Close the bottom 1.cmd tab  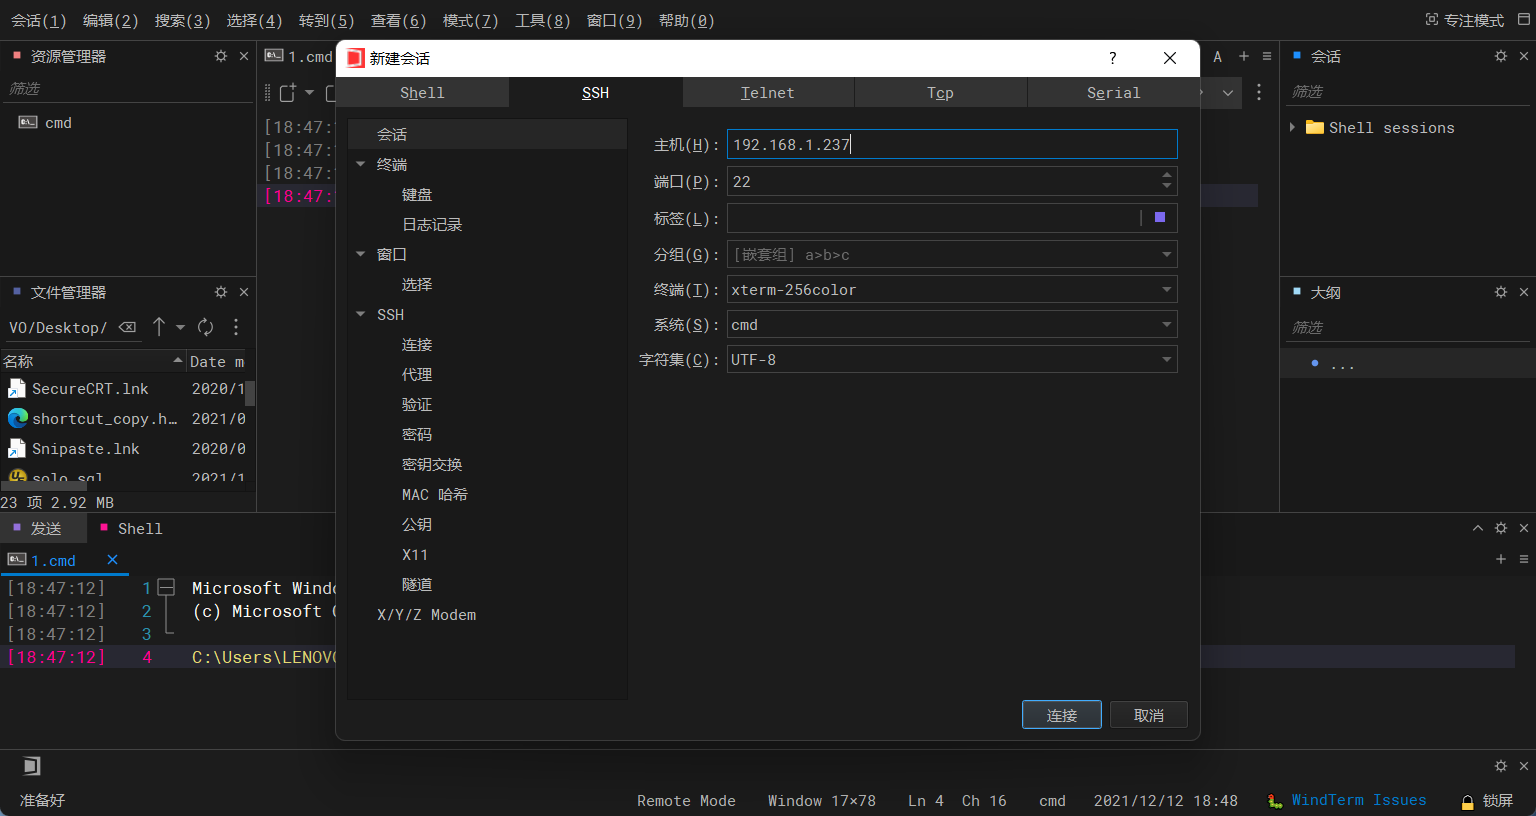pos(112,559)
